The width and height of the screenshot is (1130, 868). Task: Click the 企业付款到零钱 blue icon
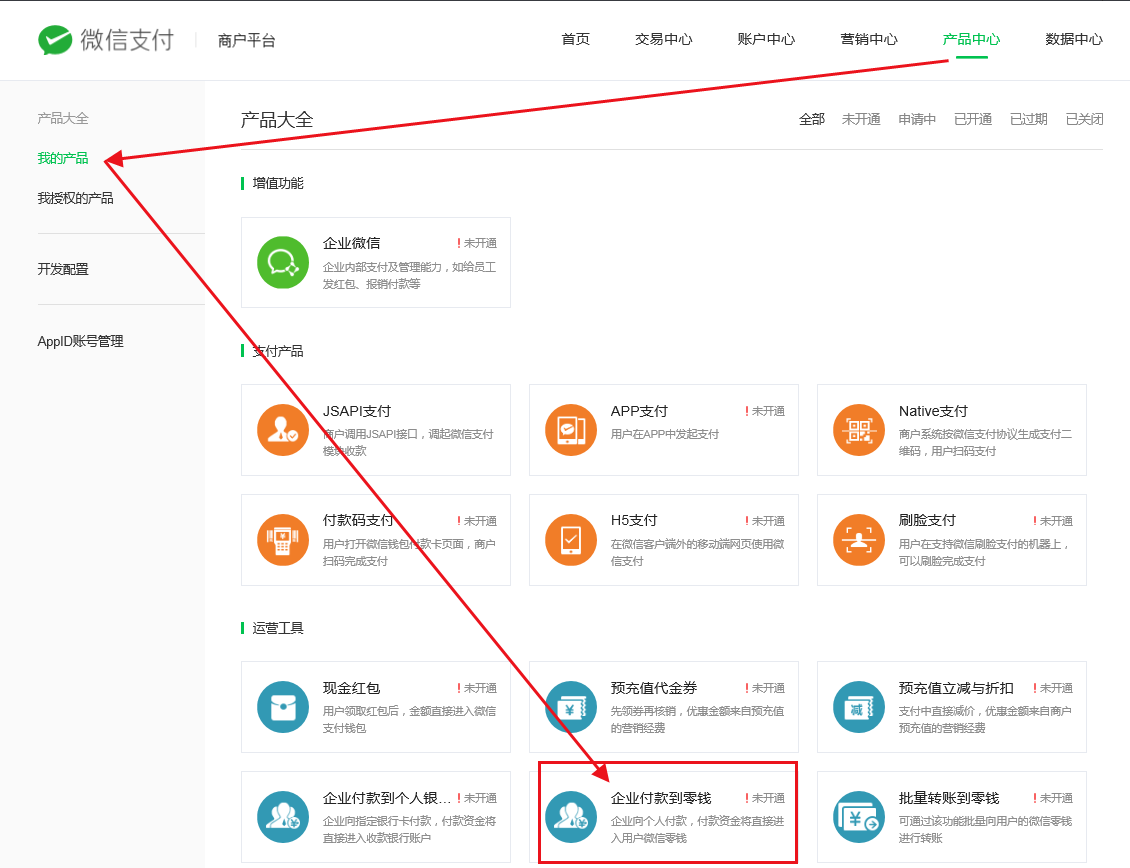pyautogui.click(x=571, y=818)
